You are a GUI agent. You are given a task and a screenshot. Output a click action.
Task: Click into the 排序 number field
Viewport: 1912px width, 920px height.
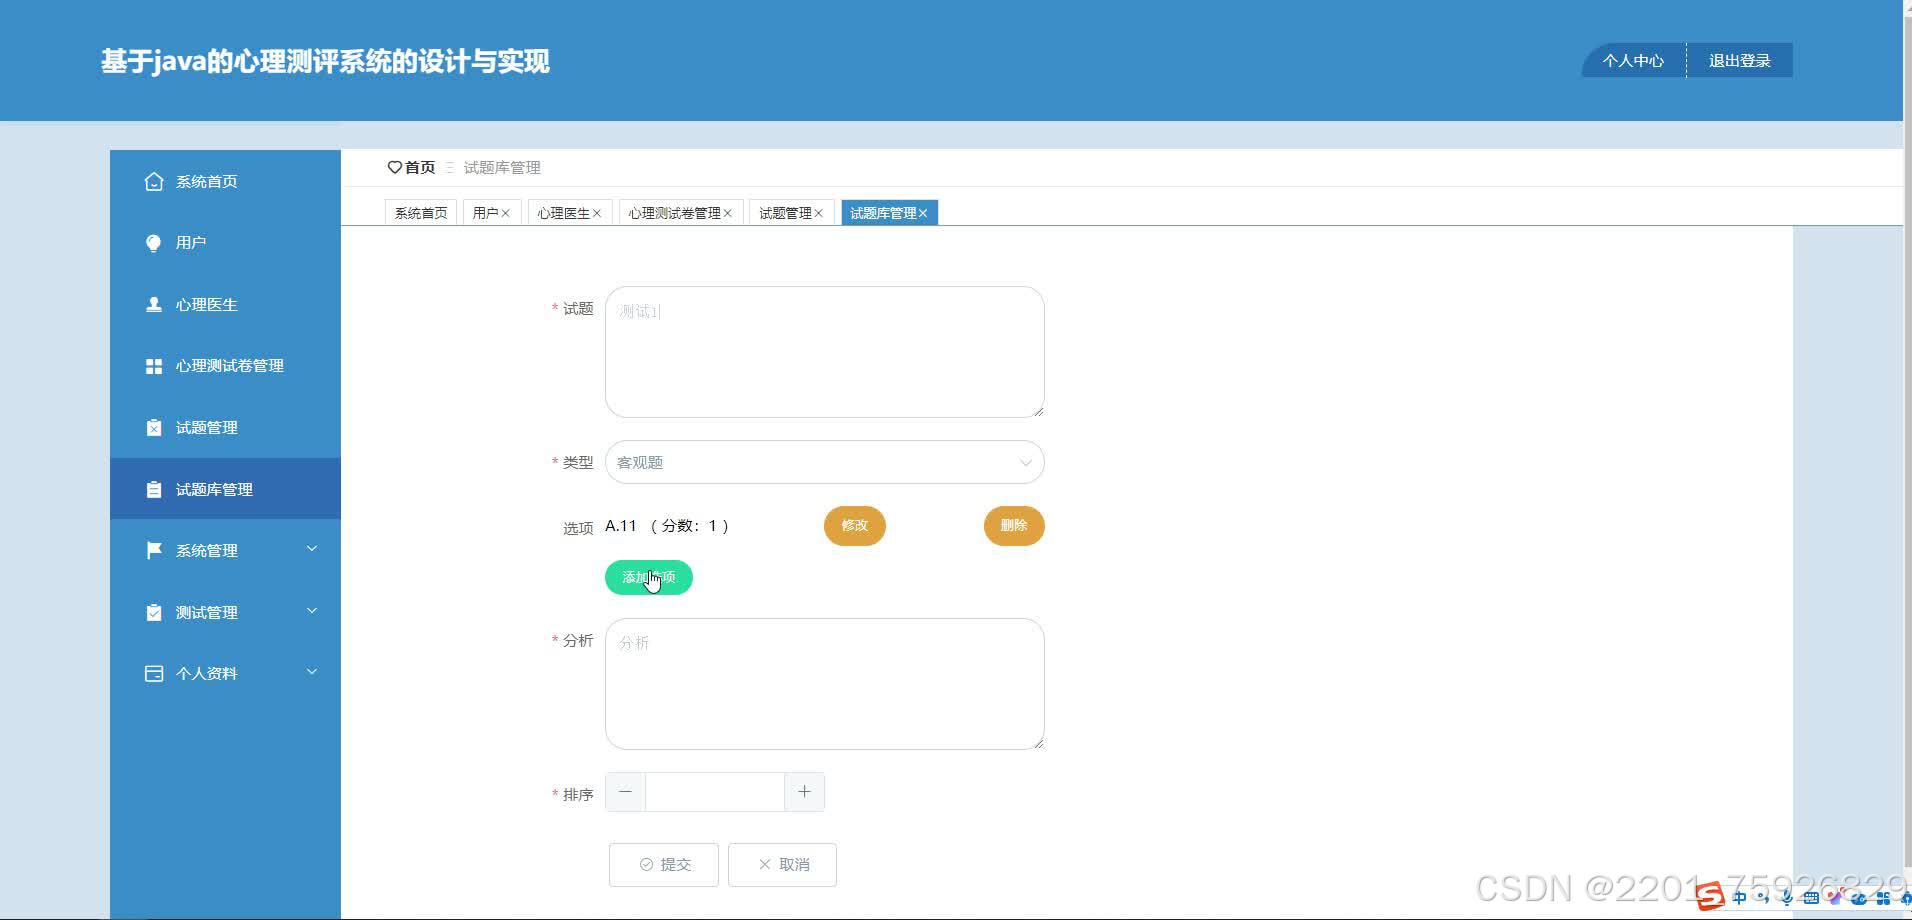[715, 792]
